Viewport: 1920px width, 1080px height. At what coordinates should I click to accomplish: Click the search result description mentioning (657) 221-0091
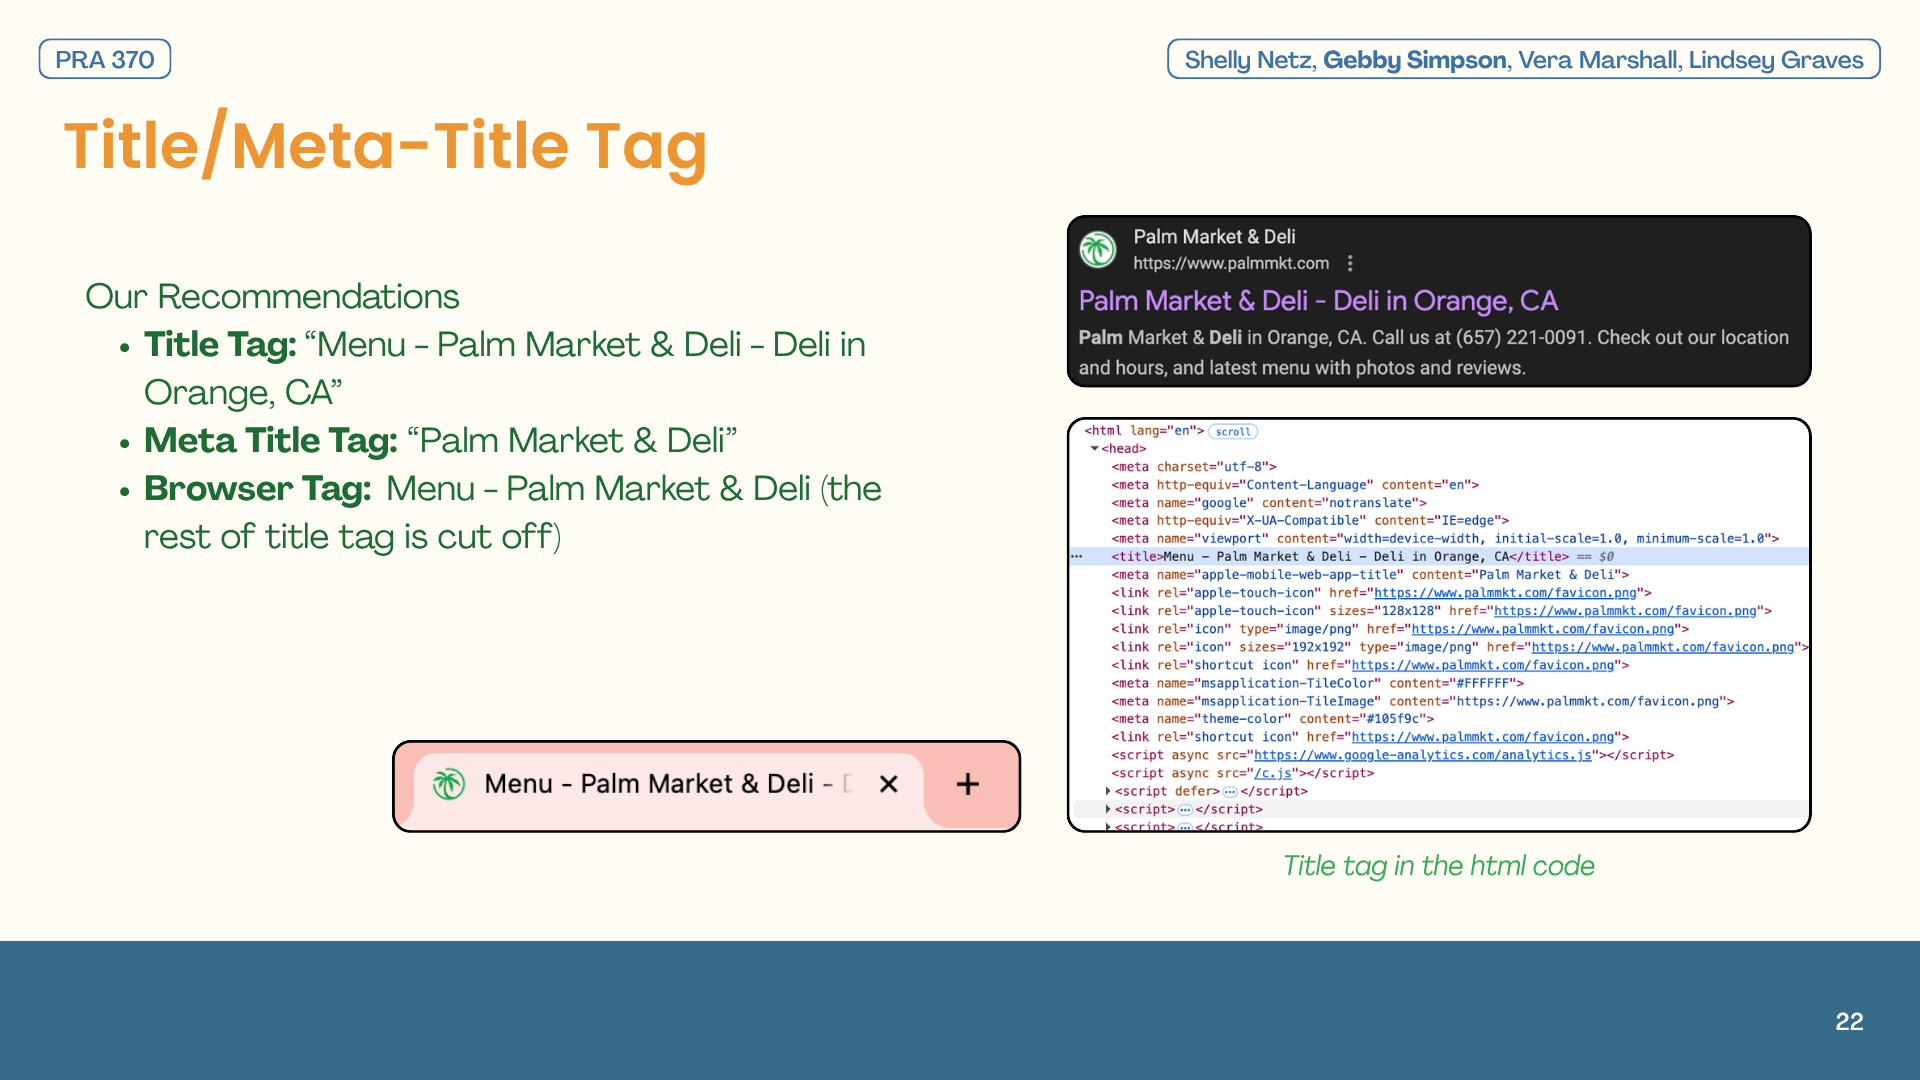point(1433,352)
